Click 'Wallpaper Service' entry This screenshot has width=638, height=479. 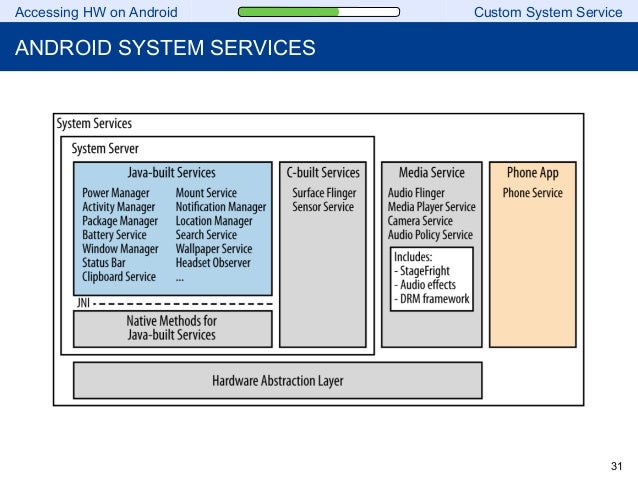214,249
